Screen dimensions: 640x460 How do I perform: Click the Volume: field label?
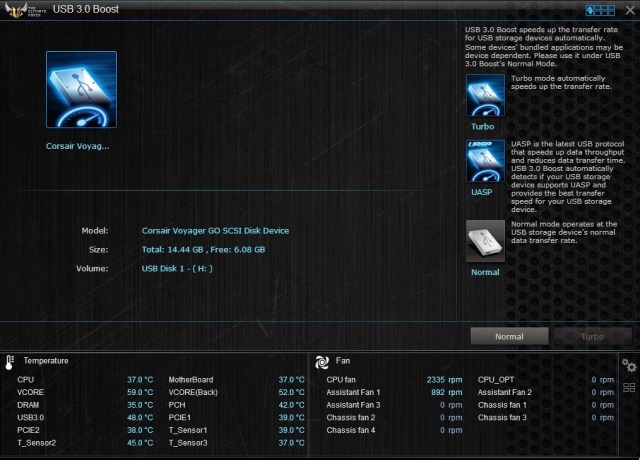92,269
